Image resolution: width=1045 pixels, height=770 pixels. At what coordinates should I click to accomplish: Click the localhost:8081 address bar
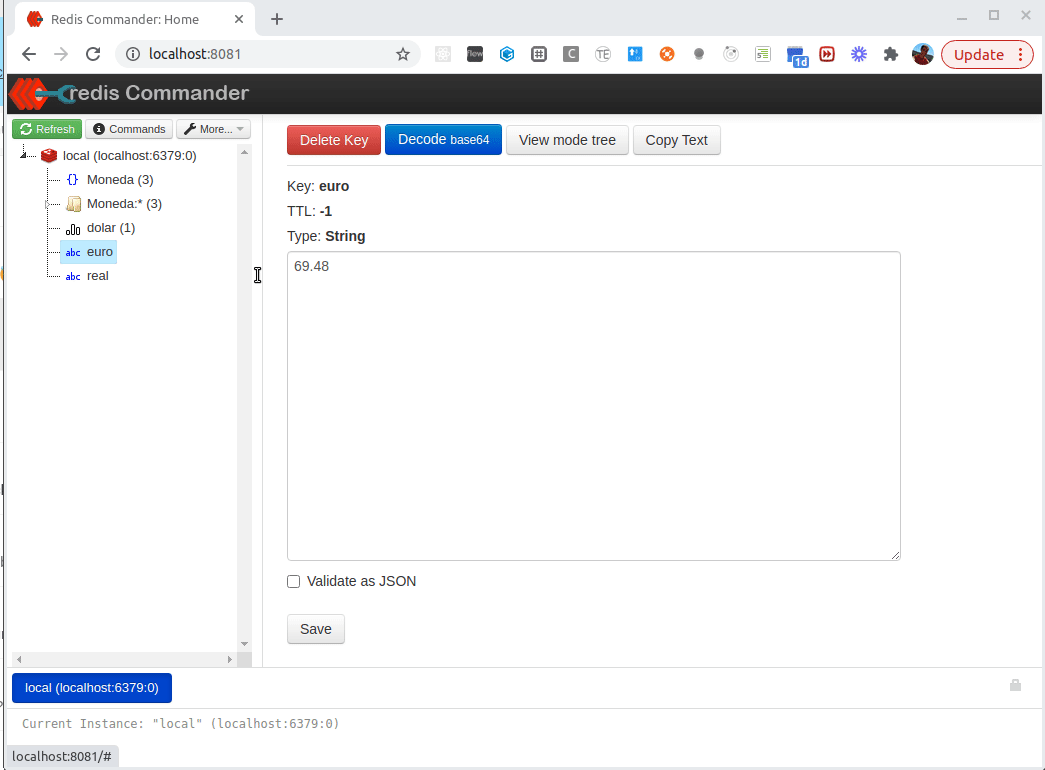pyautogui.click(x=267, y=54)
